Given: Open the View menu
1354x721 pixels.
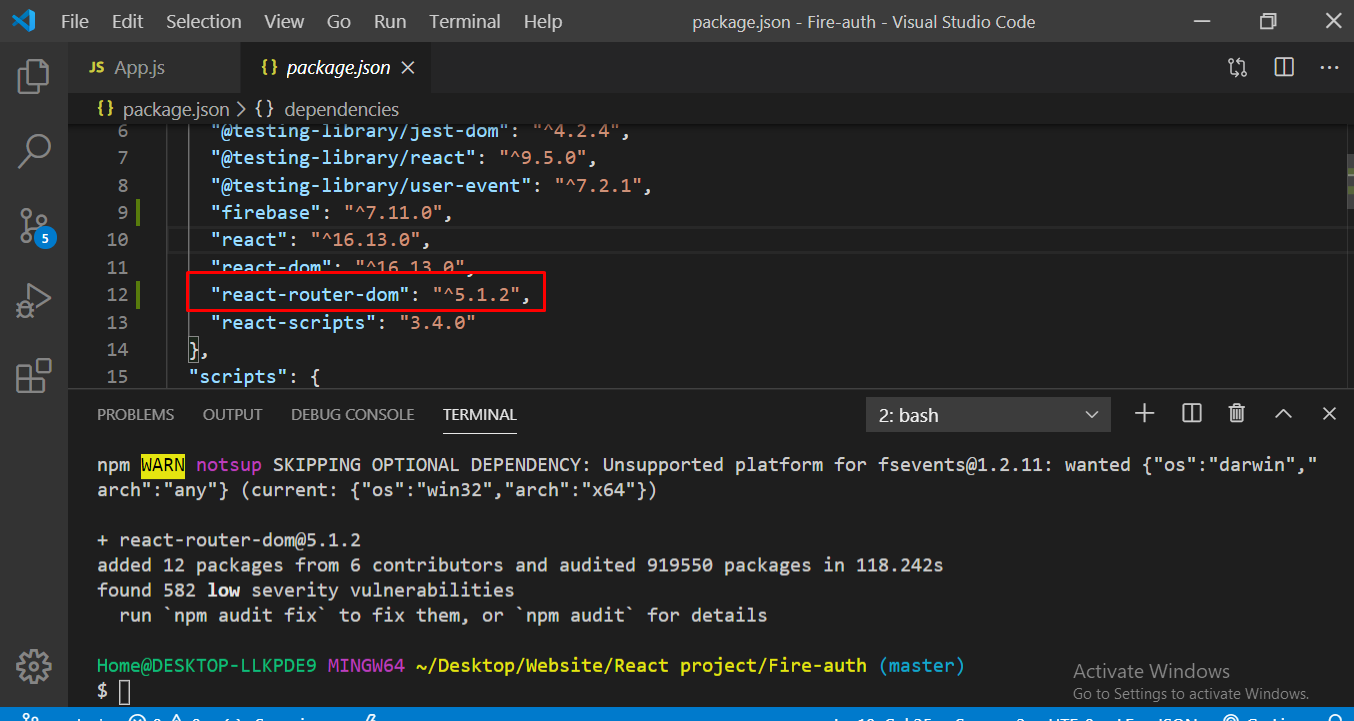Looking at the screenshot, I should (285, 21).
